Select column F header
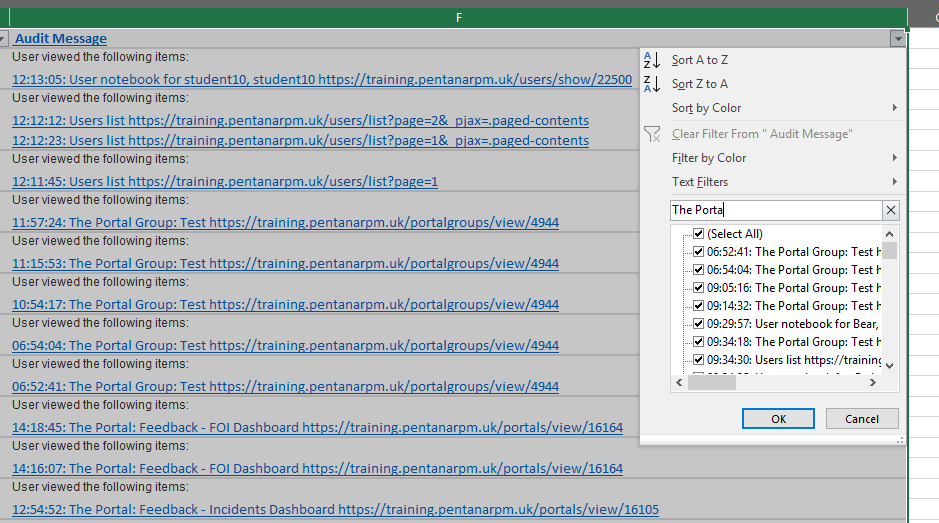The height and width of the screenshot is (523, 939). [x=459, y=17]
